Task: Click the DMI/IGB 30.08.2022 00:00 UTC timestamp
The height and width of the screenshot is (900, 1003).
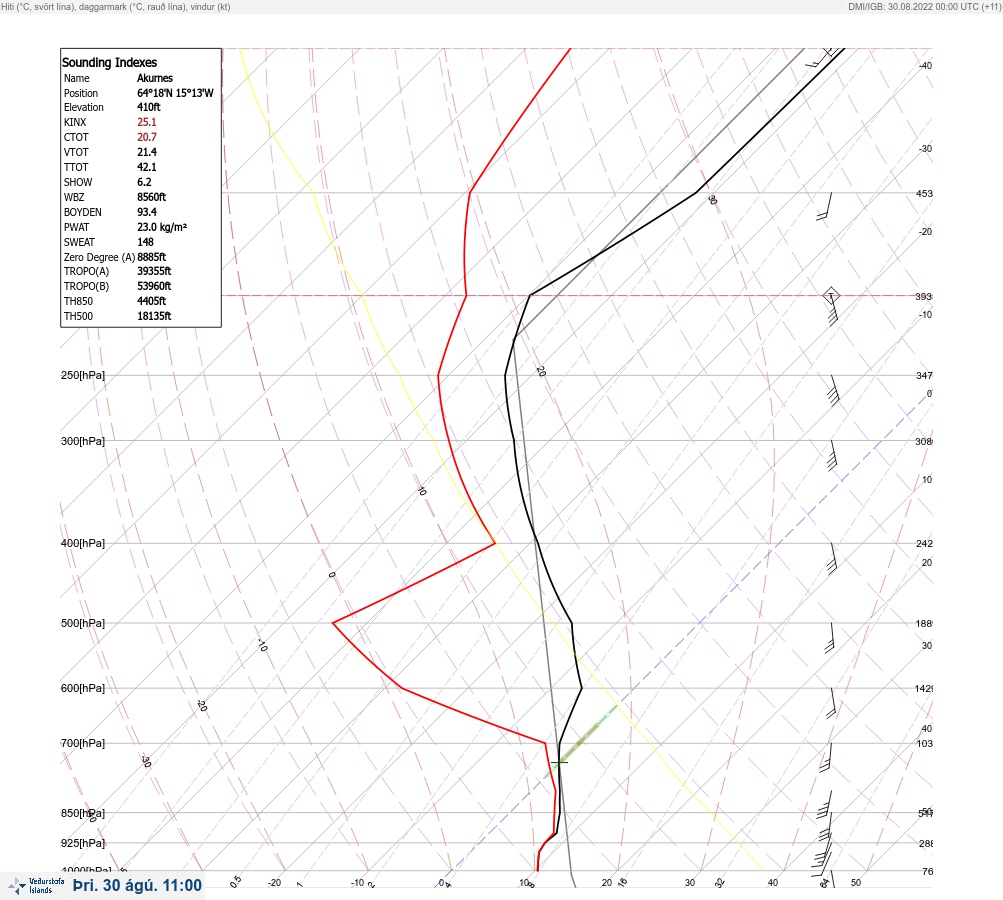Action: coord(924,6)
